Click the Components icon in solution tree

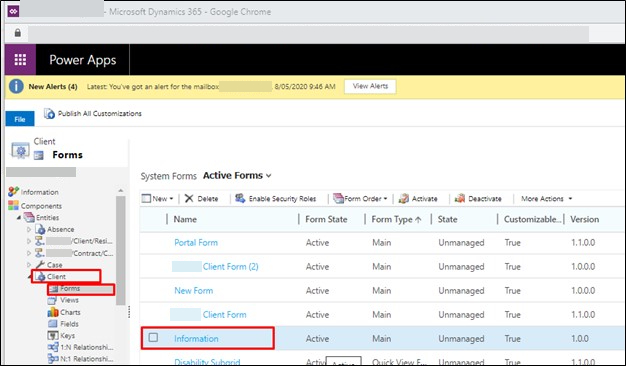(13, 206)
